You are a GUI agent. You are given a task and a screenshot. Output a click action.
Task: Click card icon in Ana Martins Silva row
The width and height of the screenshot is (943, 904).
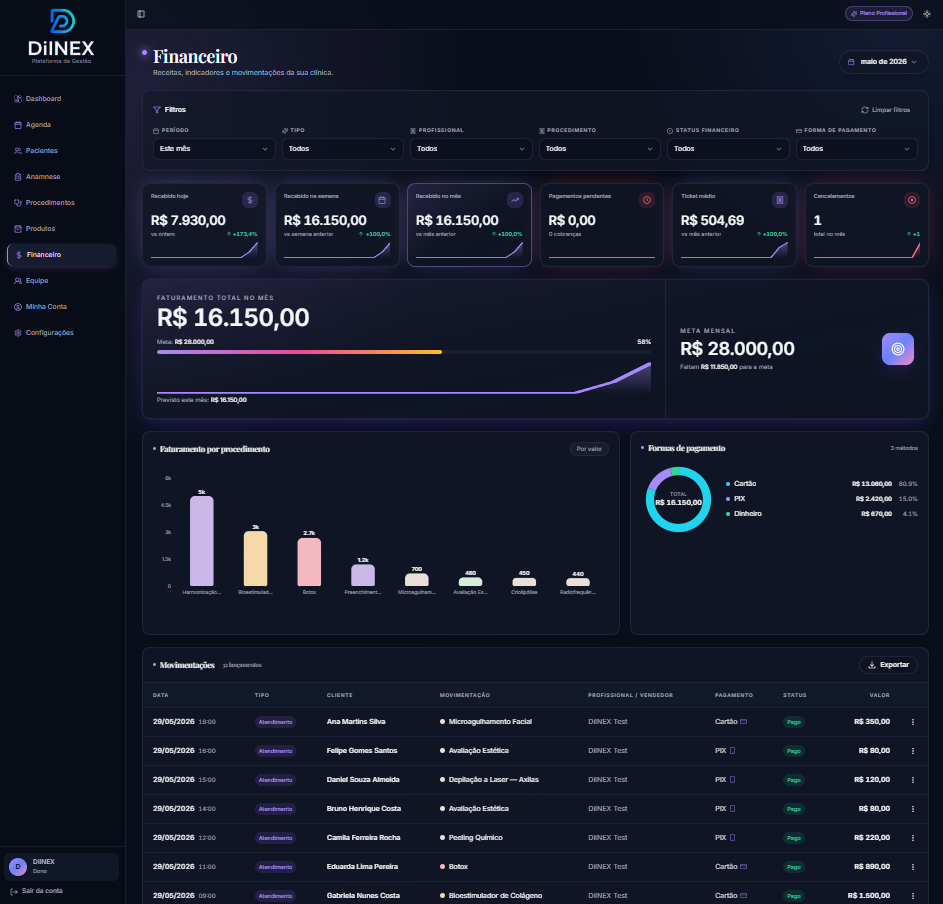(x=743, y=722)
